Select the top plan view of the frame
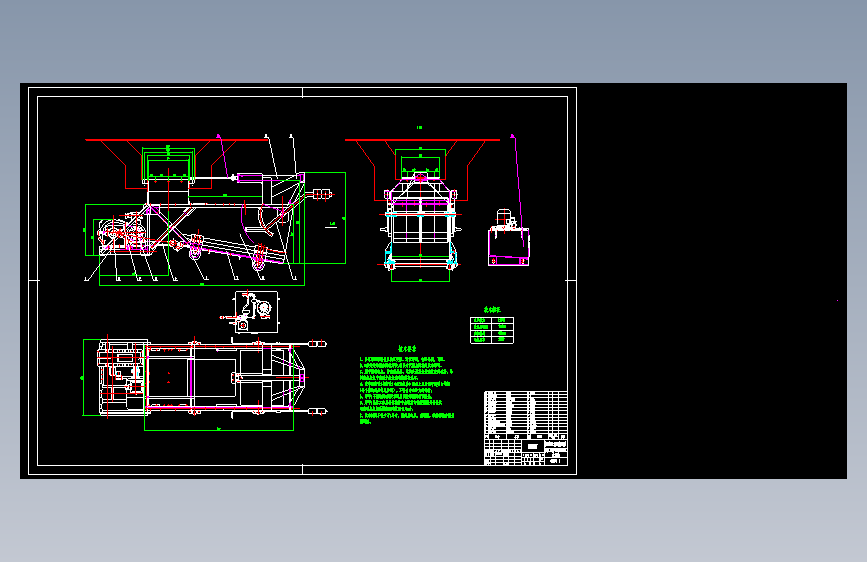867x562 pixels. [205, 382]
